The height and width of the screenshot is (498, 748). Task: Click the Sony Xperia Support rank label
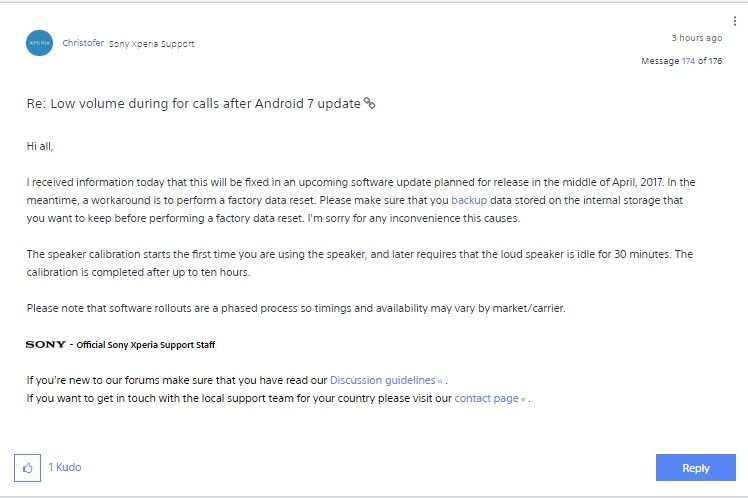(x=151, y=44)
